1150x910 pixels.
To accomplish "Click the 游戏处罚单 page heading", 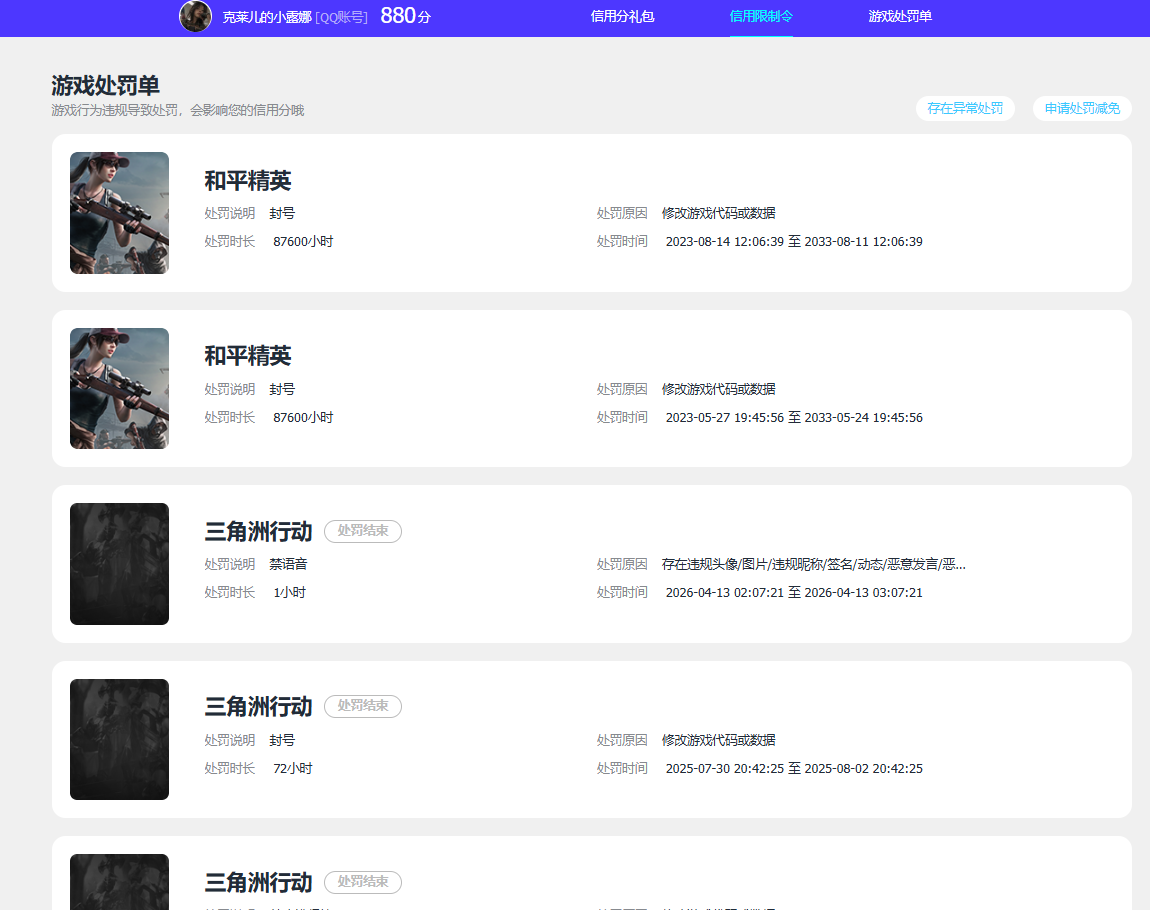I will (x=106, y=85).
